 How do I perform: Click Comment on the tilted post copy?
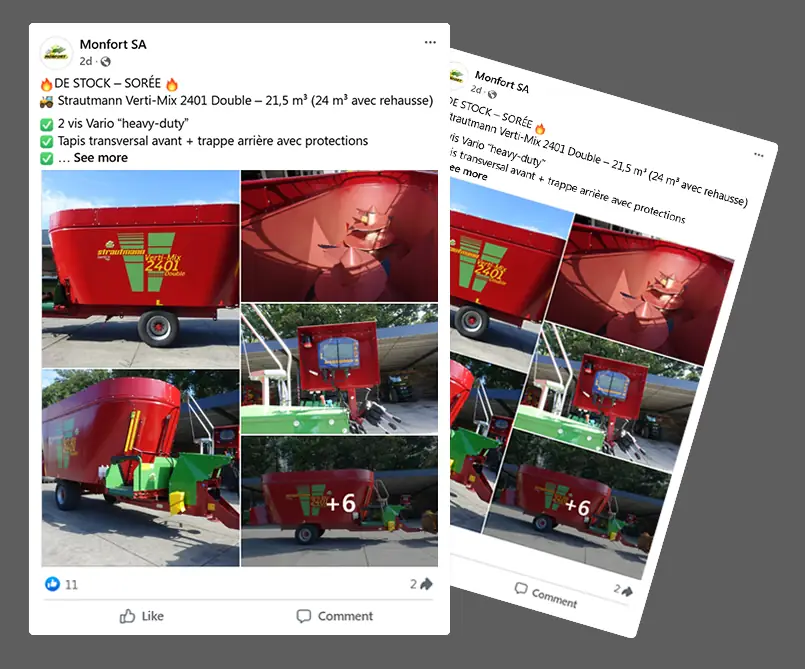546,595
